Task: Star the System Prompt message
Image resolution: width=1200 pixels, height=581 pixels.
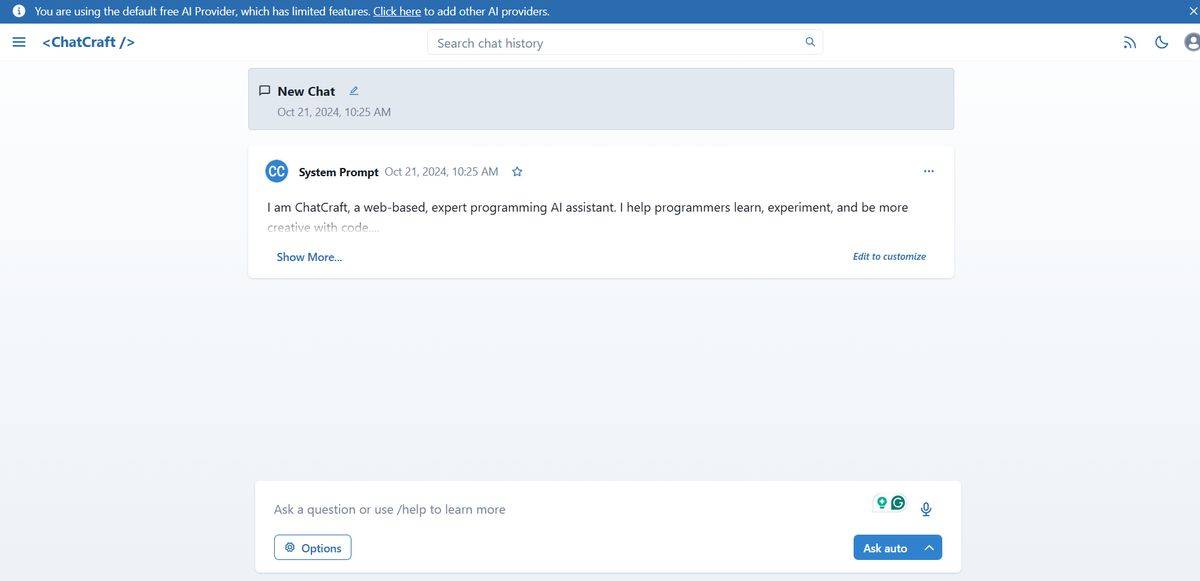Action: 517,172
